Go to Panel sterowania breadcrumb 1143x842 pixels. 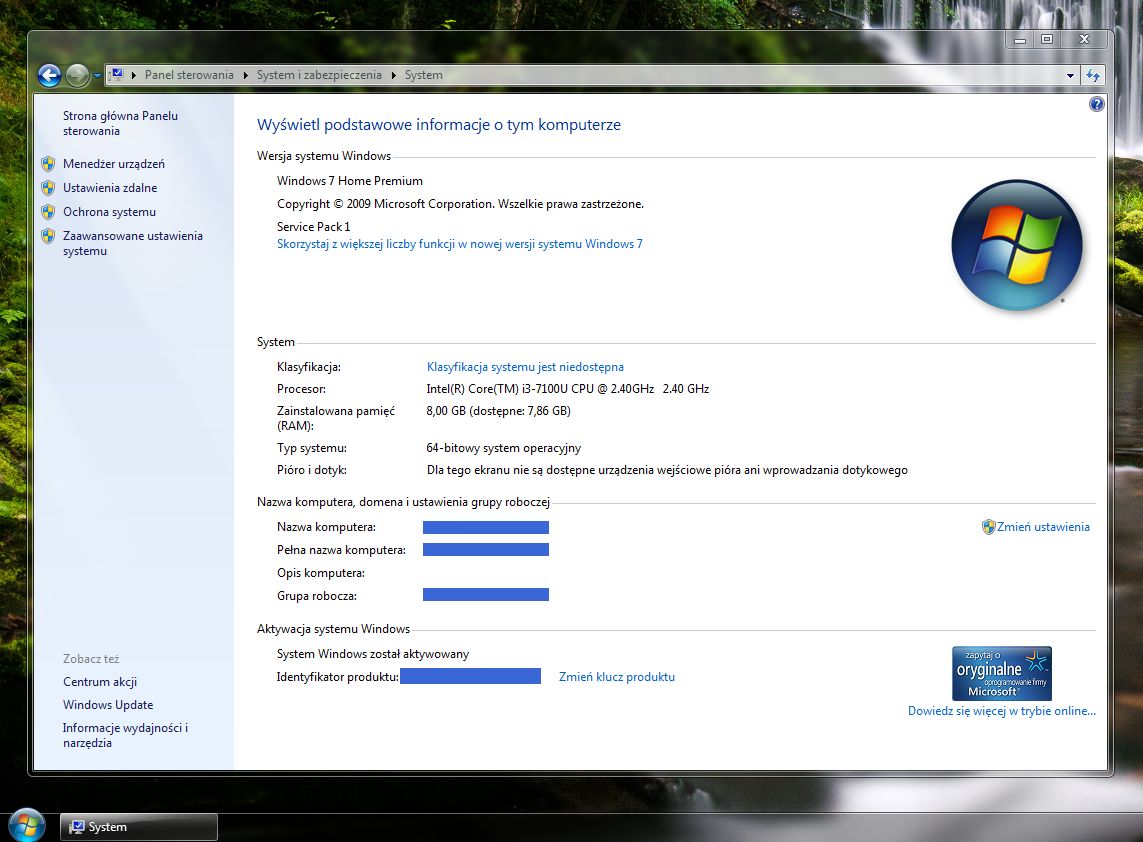click(190, 75)
